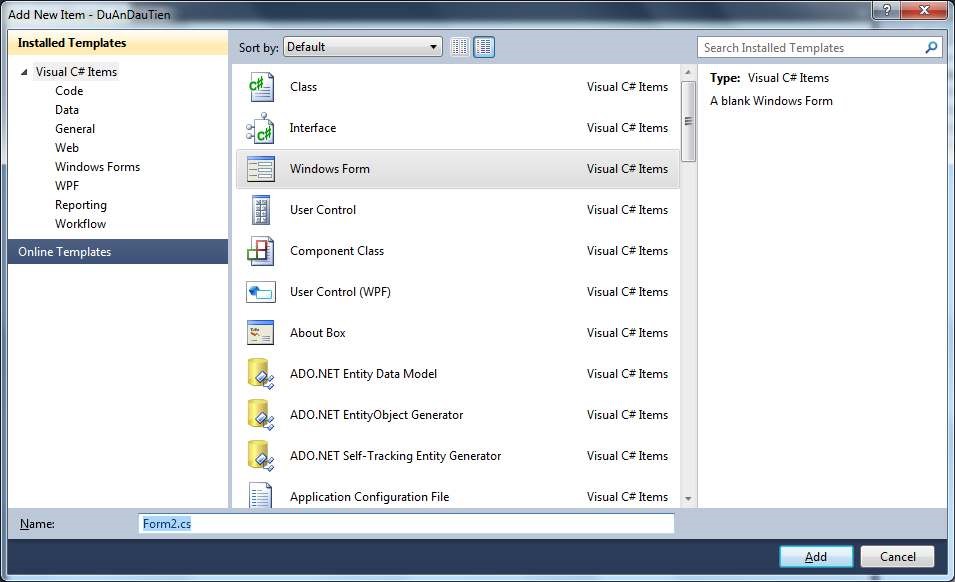Click the Windows Form template icon
This screenshot has width=955, height=582.
[260, 169]
